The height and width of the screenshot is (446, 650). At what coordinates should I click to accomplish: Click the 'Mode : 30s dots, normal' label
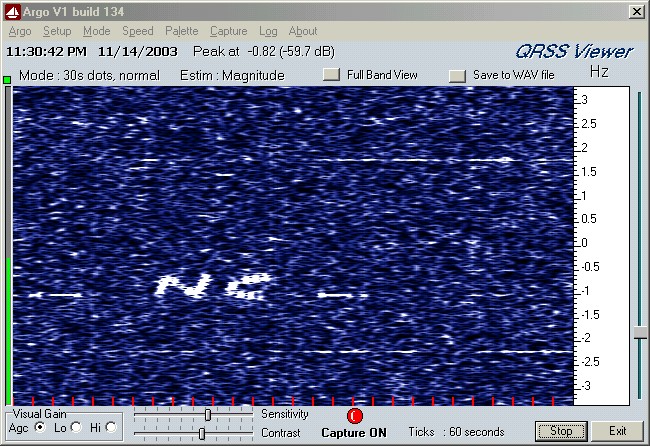tap(89, 75)
